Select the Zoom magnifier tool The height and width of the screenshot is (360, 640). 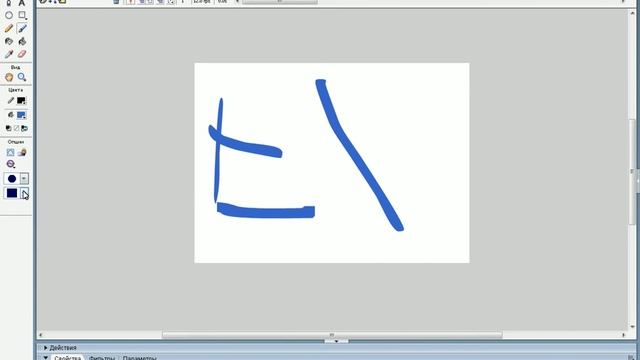pyautogui.click(x=22, y=77)
